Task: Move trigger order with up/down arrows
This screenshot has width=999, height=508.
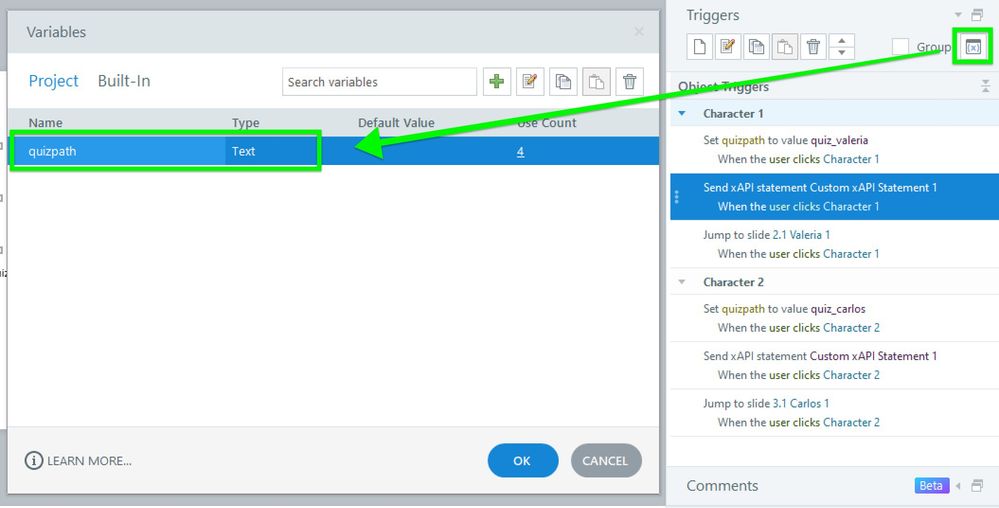Action: (x=842, y=47)
